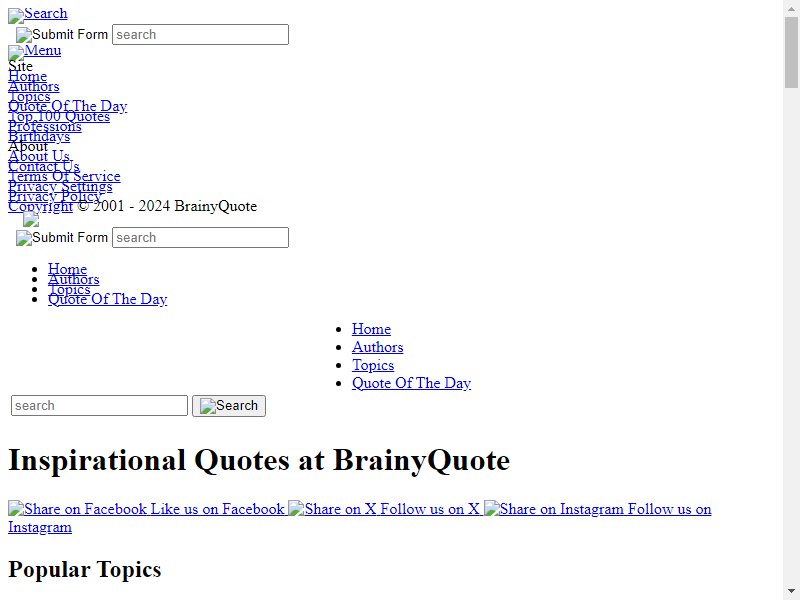Focus the search field just above the Menu link
Screen dimensions: 800x600
201,35
